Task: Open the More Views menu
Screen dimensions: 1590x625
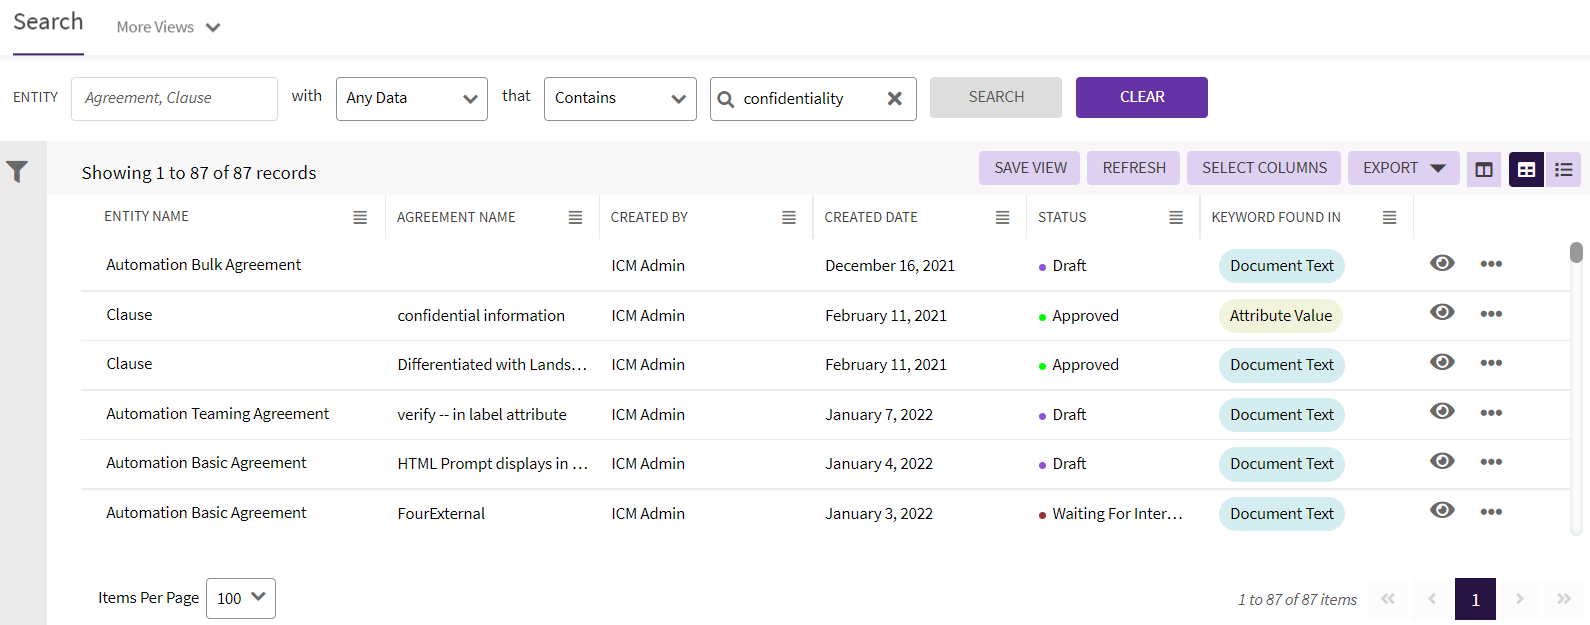Action: 168,27
